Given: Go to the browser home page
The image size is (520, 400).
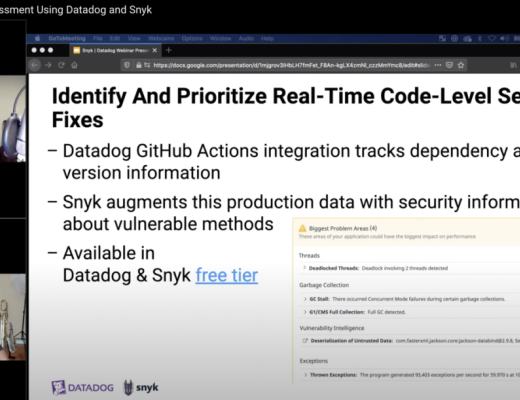Looking at the screenshot, I should pyautogui.click(x=74, y=65).
